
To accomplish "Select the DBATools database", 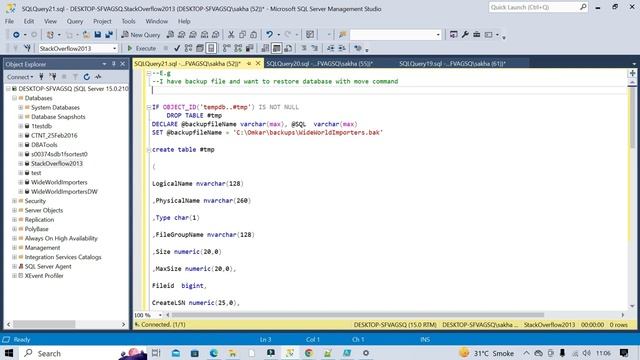I will [x=44, y=145].
